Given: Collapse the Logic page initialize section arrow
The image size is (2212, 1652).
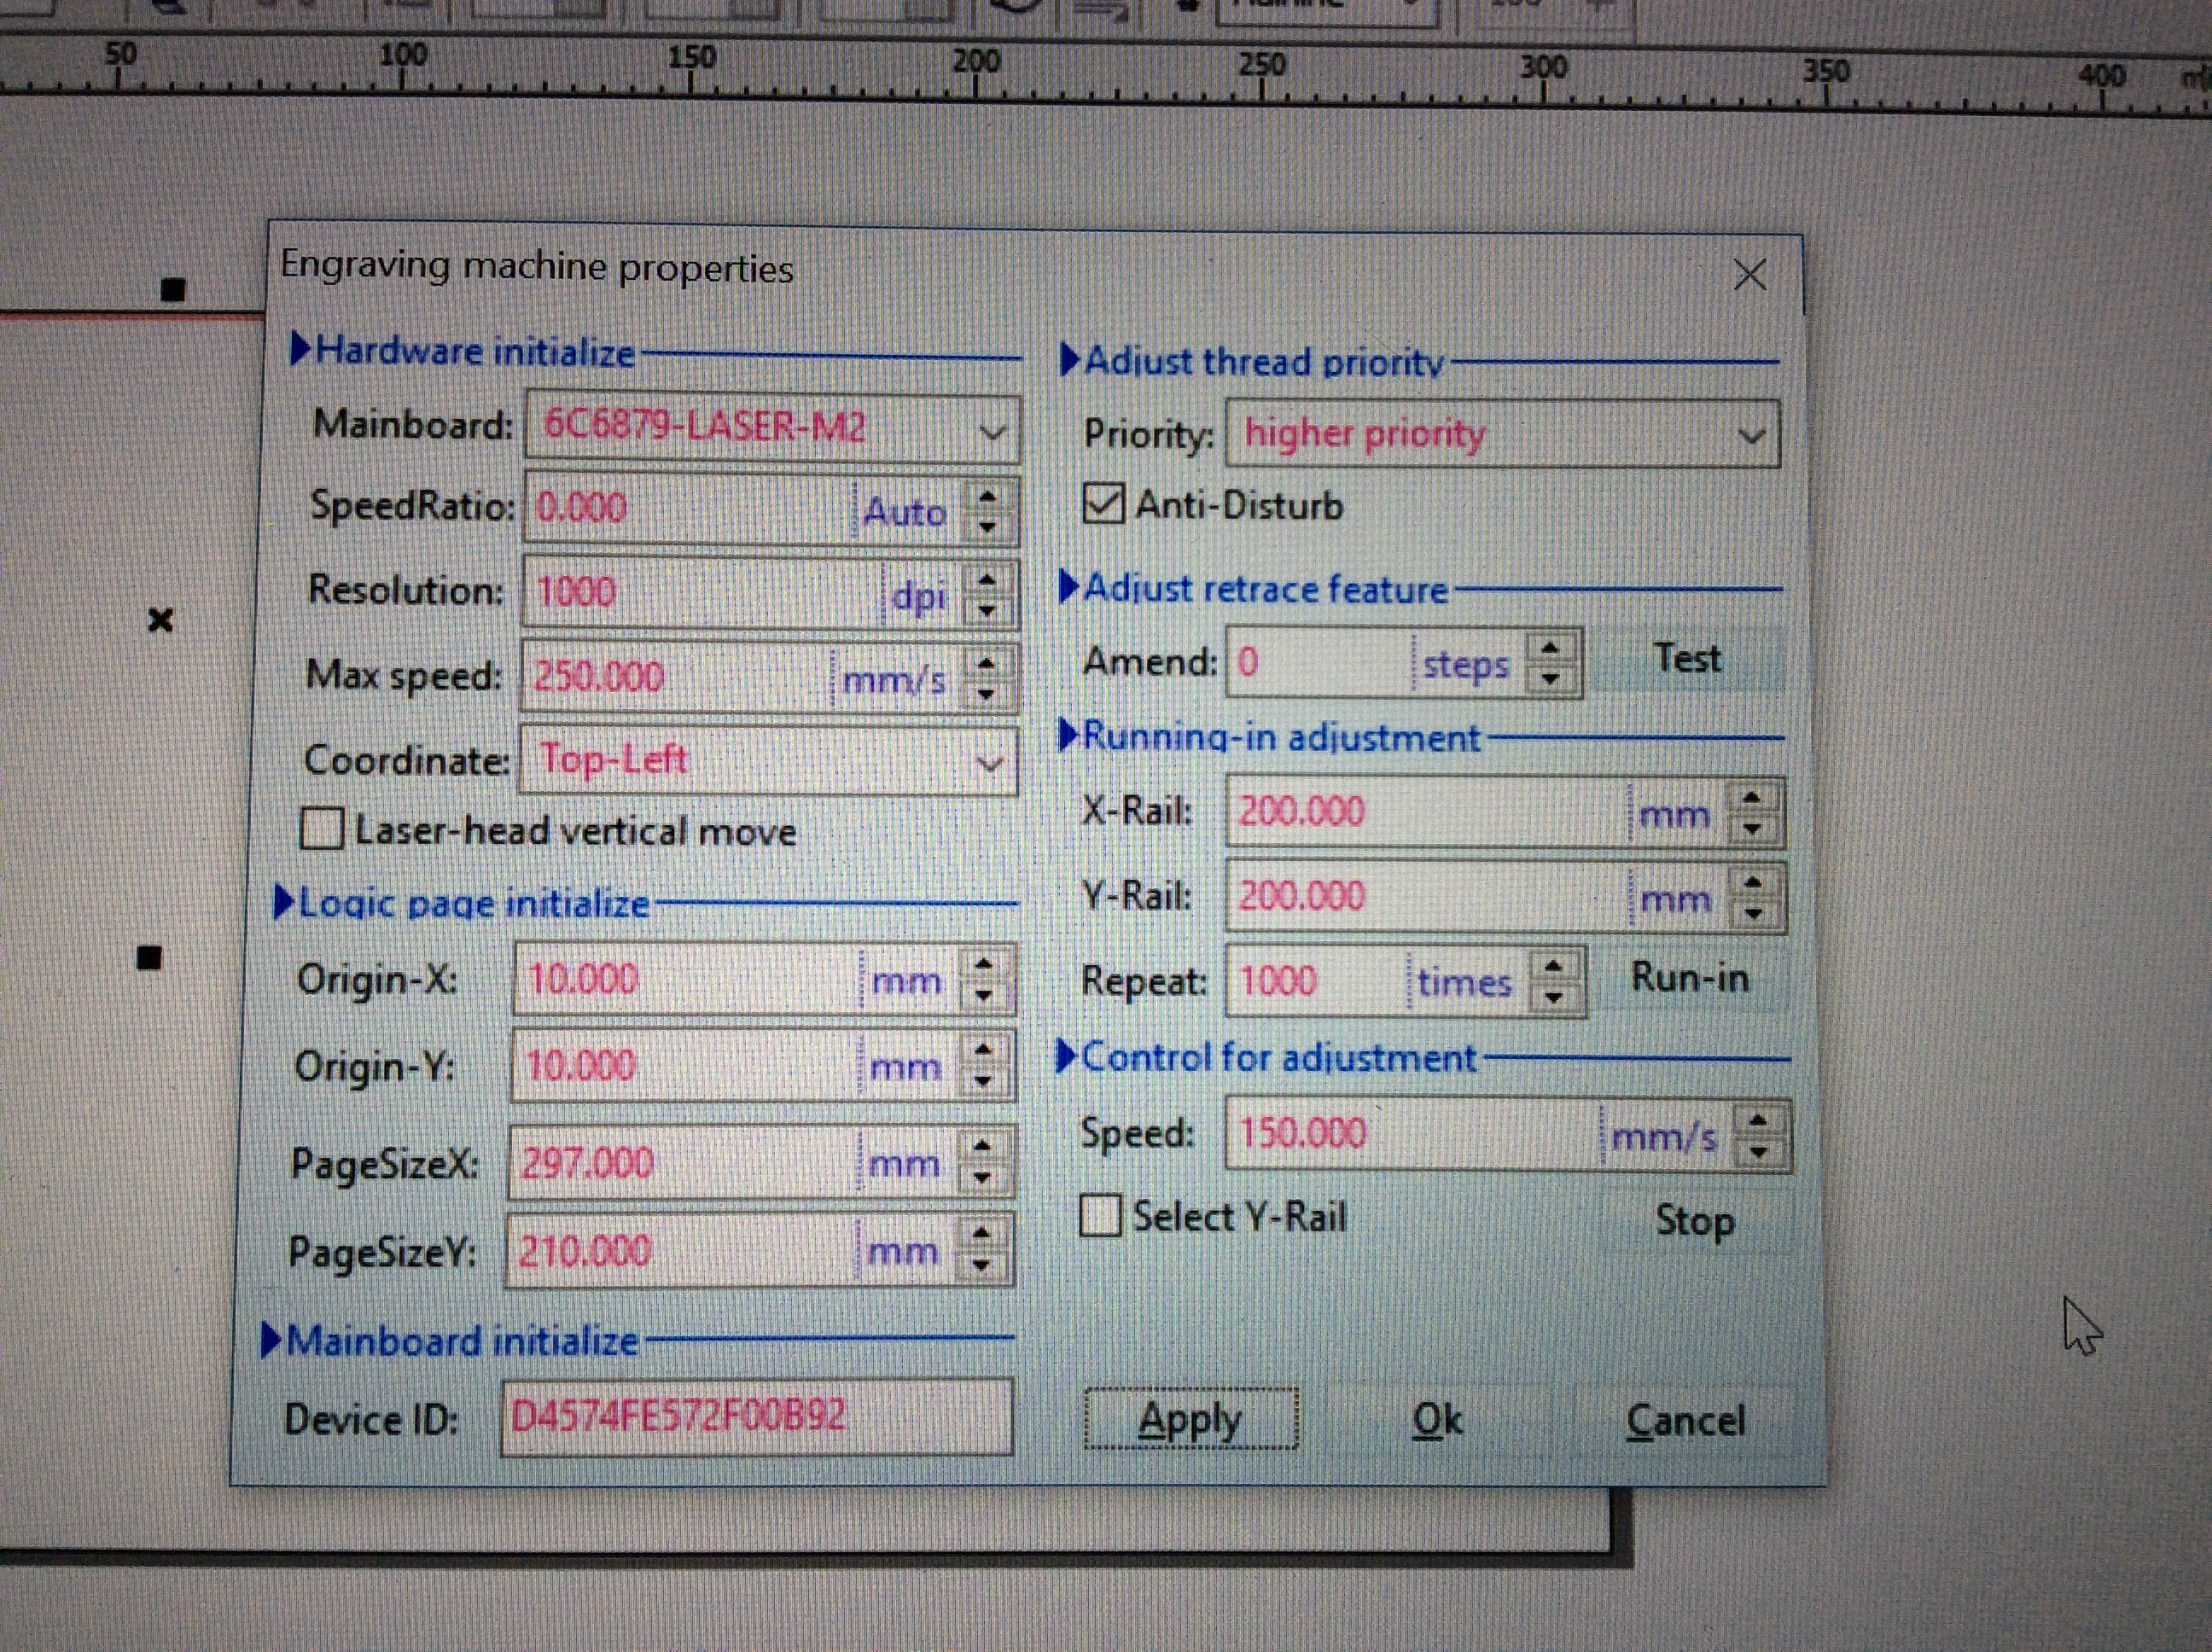Looking at the screenshot, I should click(x=283, y=902).
